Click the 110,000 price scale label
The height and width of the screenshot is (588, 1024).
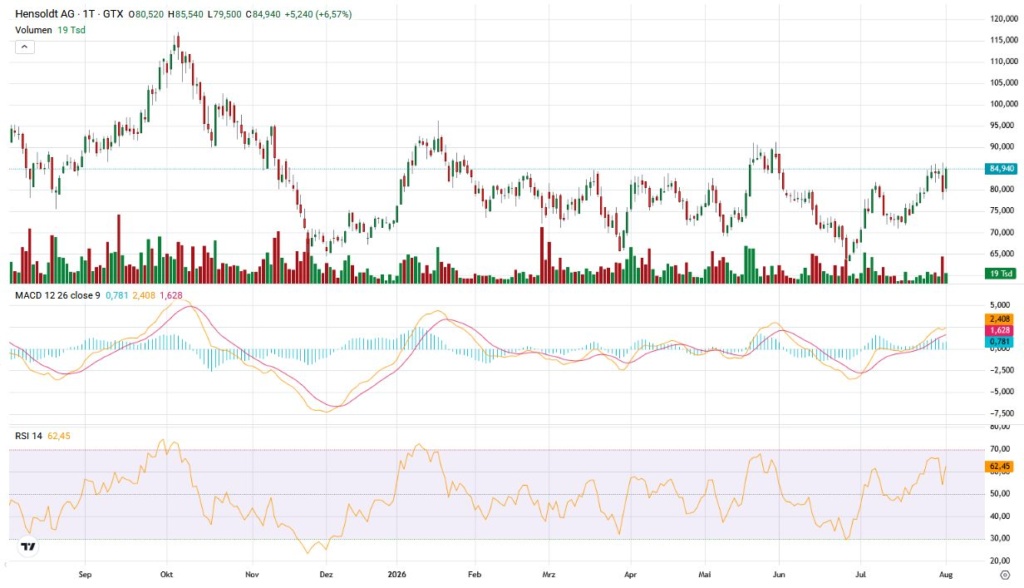[x=1004, y=61]
